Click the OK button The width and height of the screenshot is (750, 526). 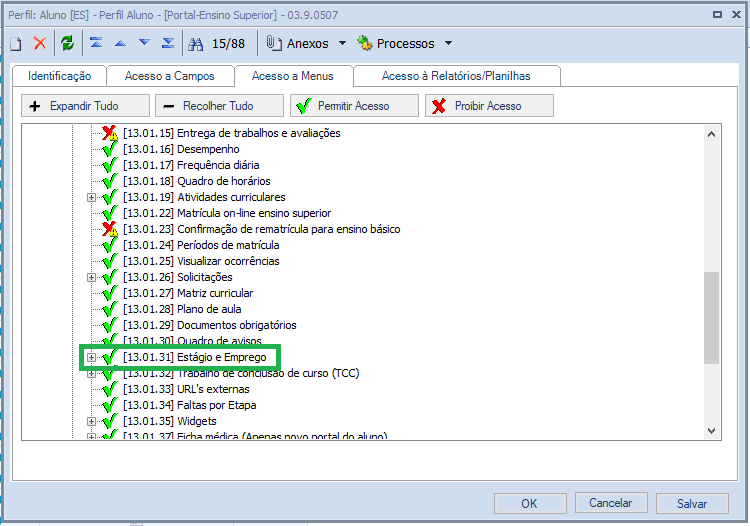tap(530, 504)
